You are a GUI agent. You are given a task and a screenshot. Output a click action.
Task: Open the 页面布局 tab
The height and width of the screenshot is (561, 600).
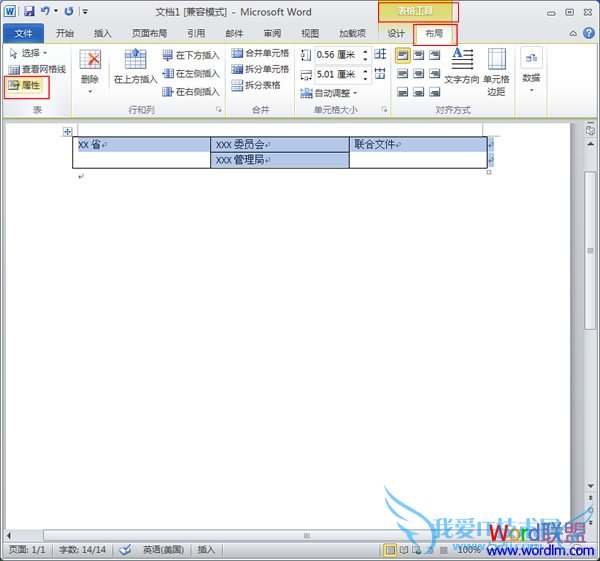(149, 34)
